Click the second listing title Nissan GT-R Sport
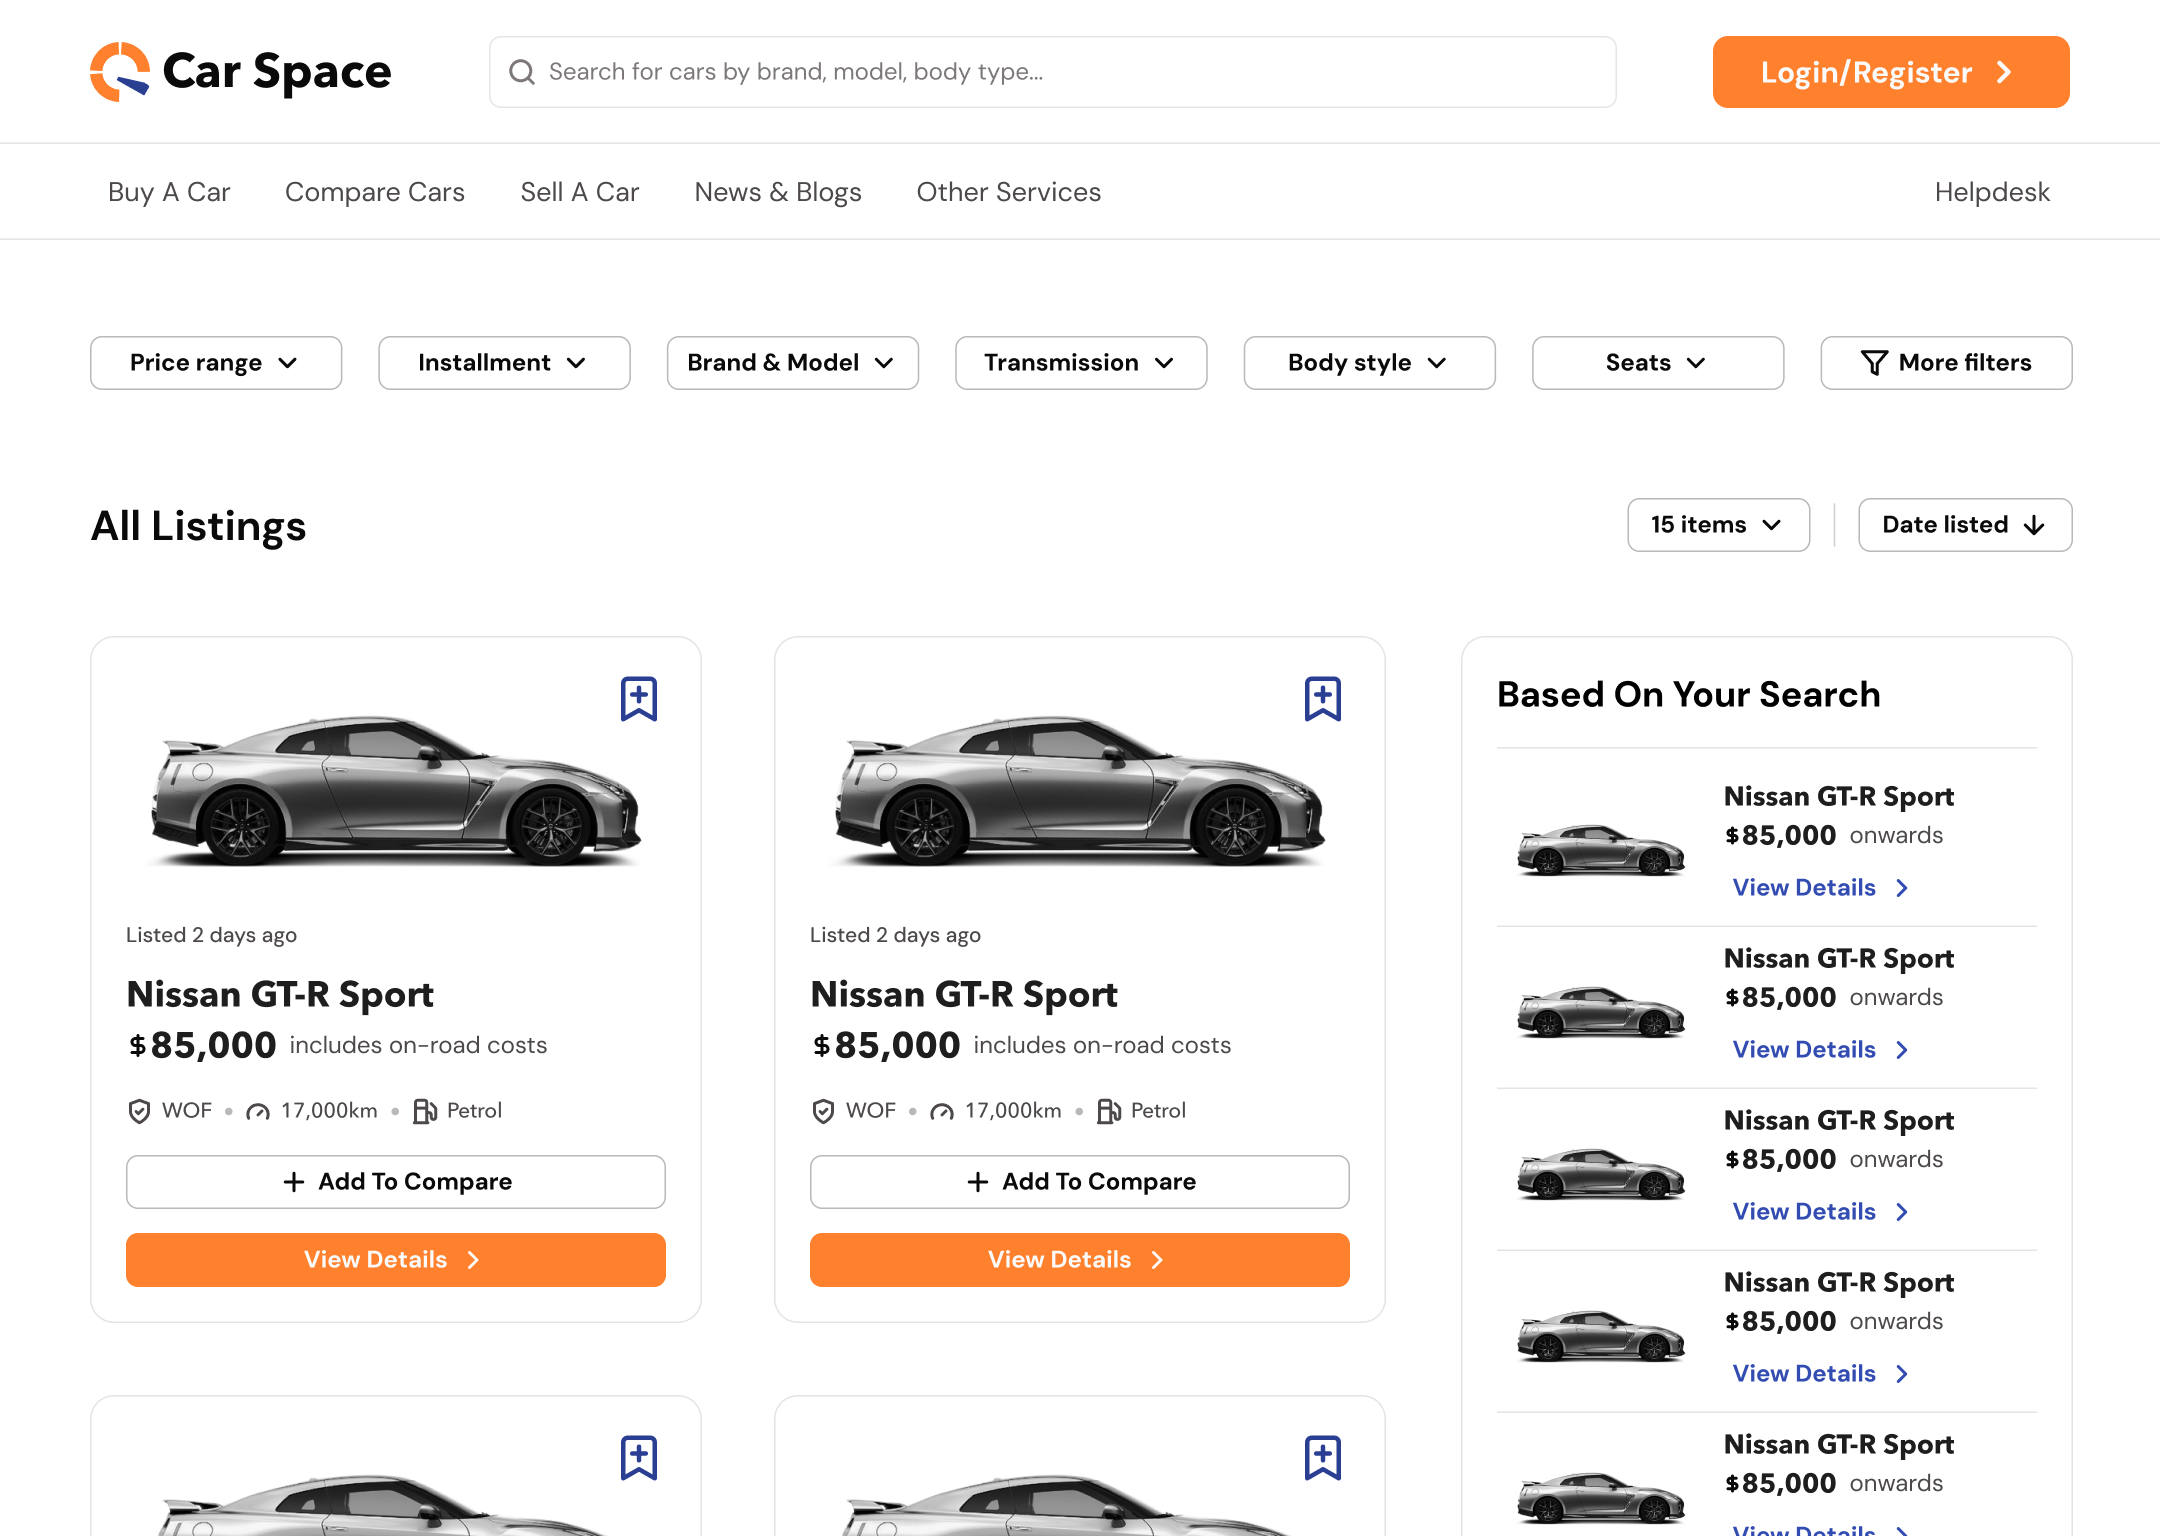2163x1536 pixels. [964, 995]
